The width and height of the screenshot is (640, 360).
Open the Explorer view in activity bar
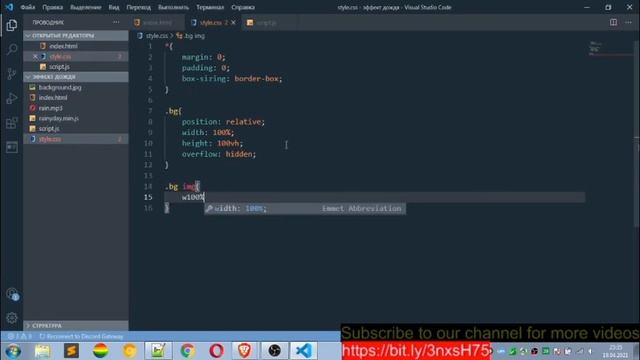pyautogui.click(x=12, y=25)
